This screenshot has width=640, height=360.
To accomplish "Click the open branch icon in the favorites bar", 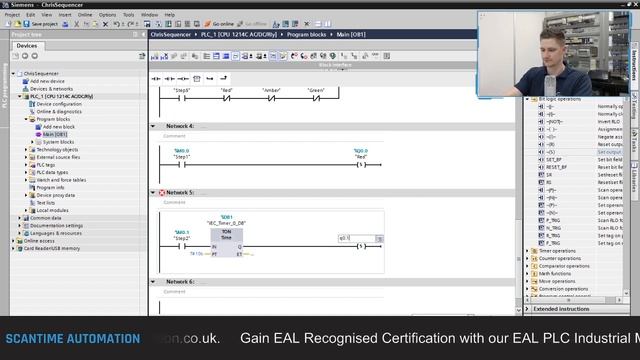I will coord(210,79).
